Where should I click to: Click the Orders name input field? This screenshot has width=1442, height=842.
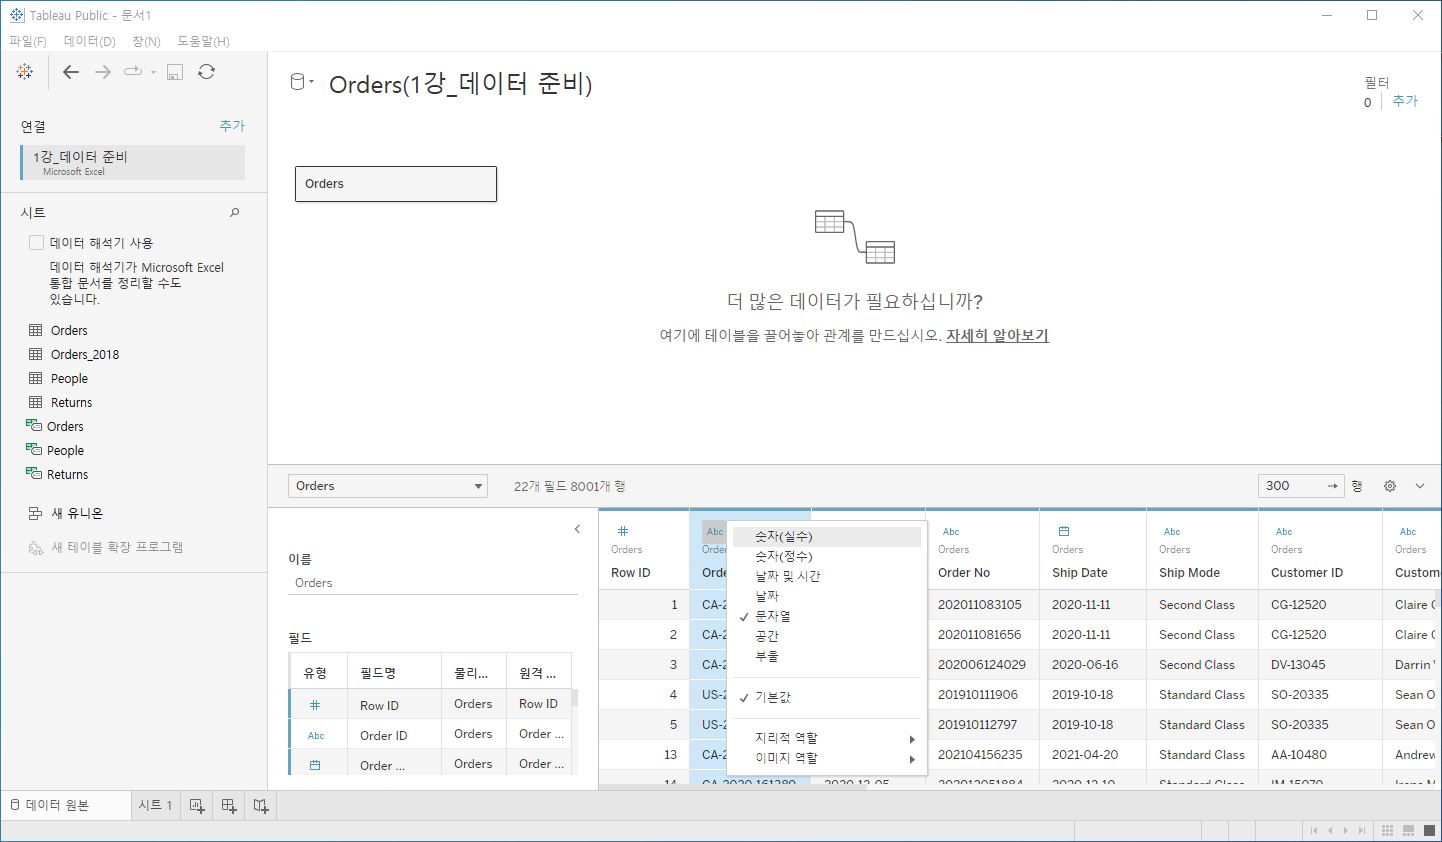point(433,583)
